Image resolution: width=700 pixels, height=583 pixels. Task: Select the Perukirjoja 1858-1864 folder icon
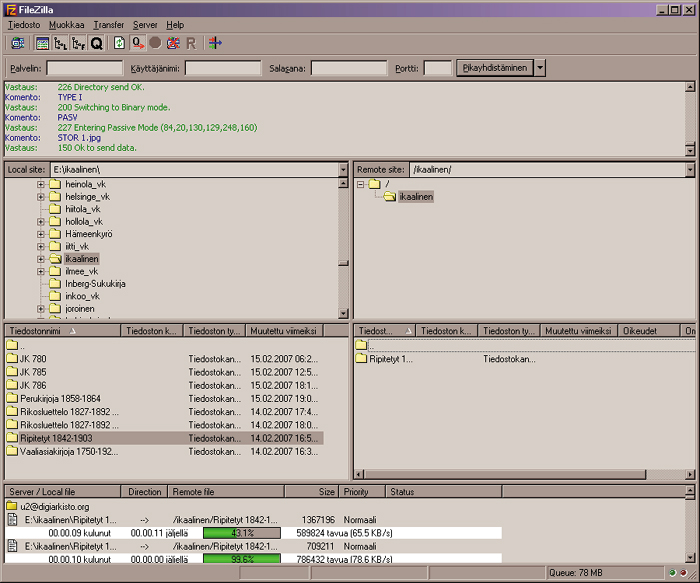pos(12,398)
